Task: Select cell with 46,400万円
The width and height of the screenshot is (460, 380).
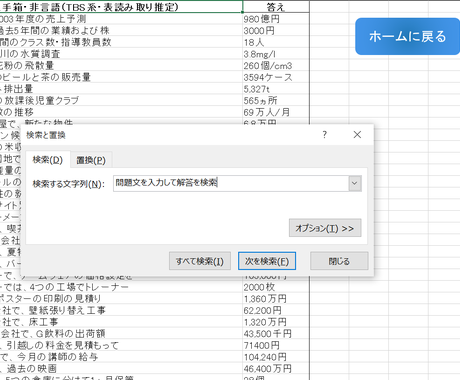Action: 276,369
